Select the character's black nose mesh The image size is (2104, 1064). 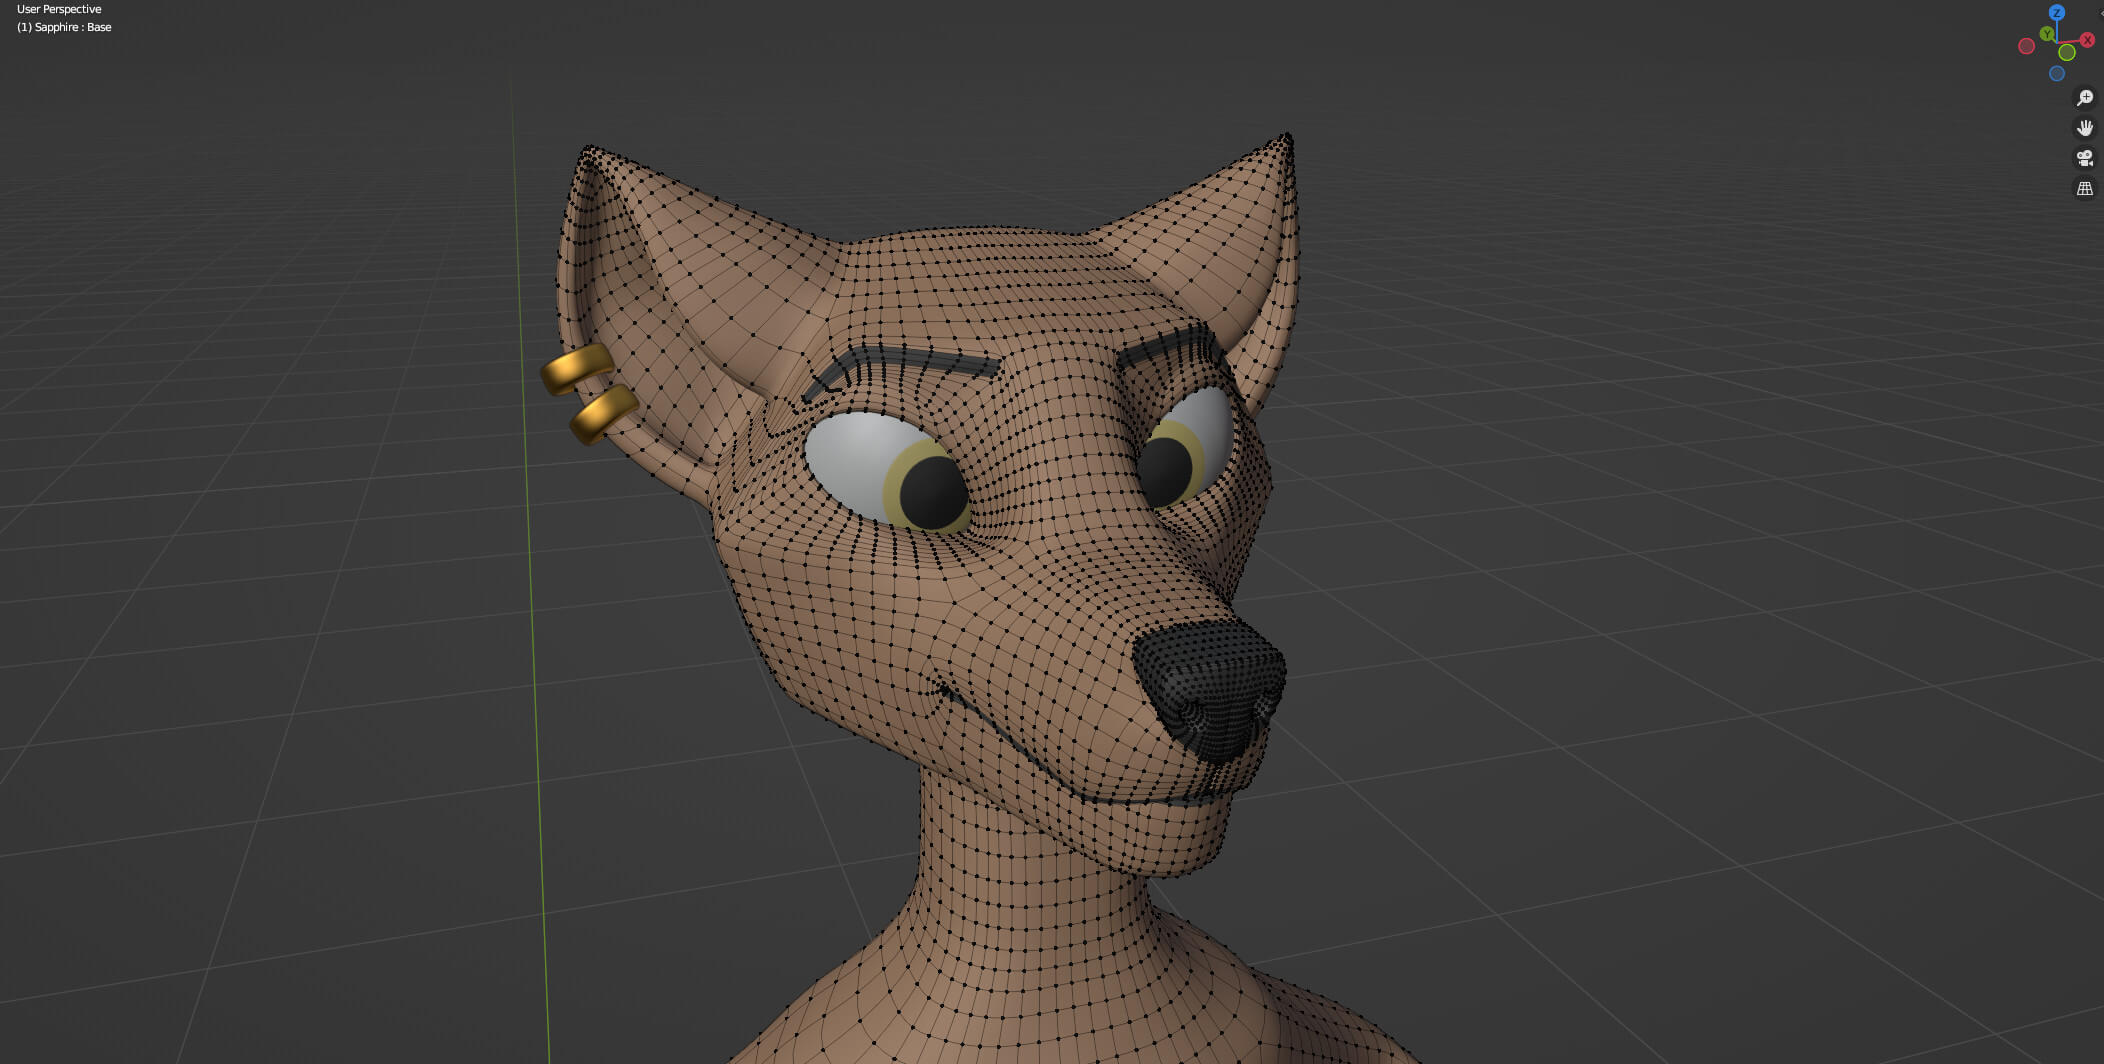click(1210, 690)
